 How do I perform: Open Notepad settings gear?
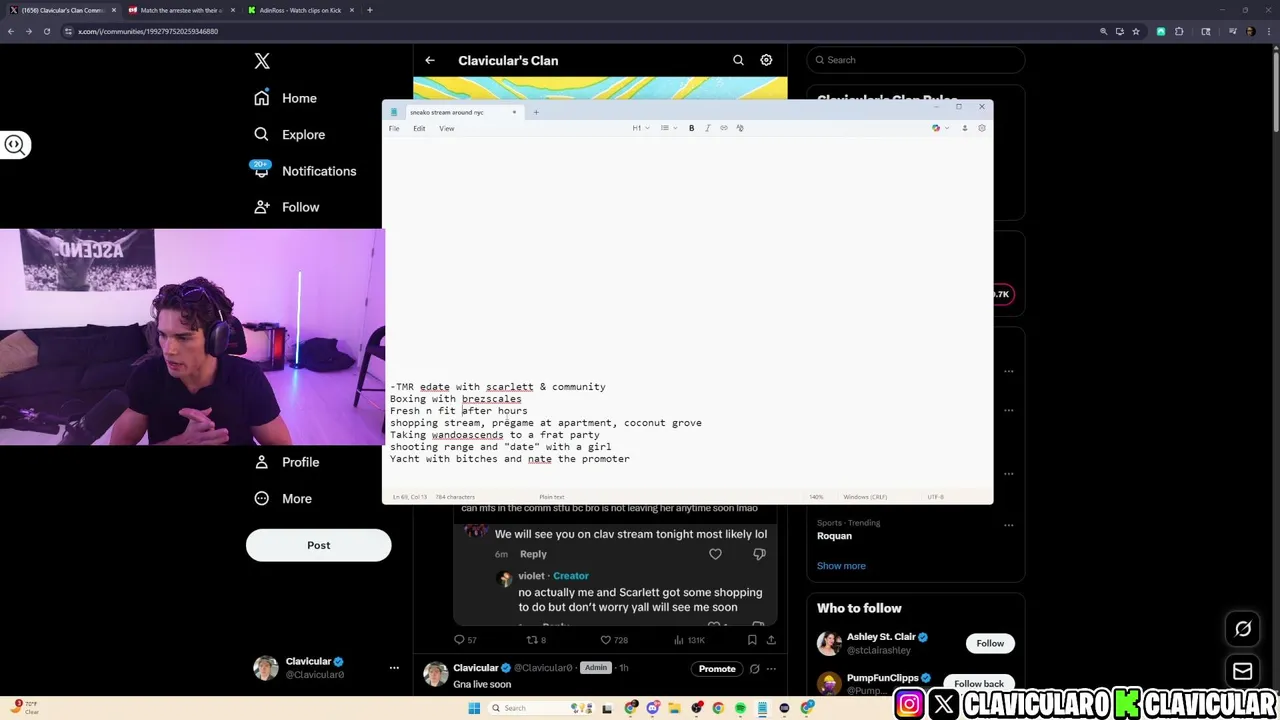tap(981, 128)
